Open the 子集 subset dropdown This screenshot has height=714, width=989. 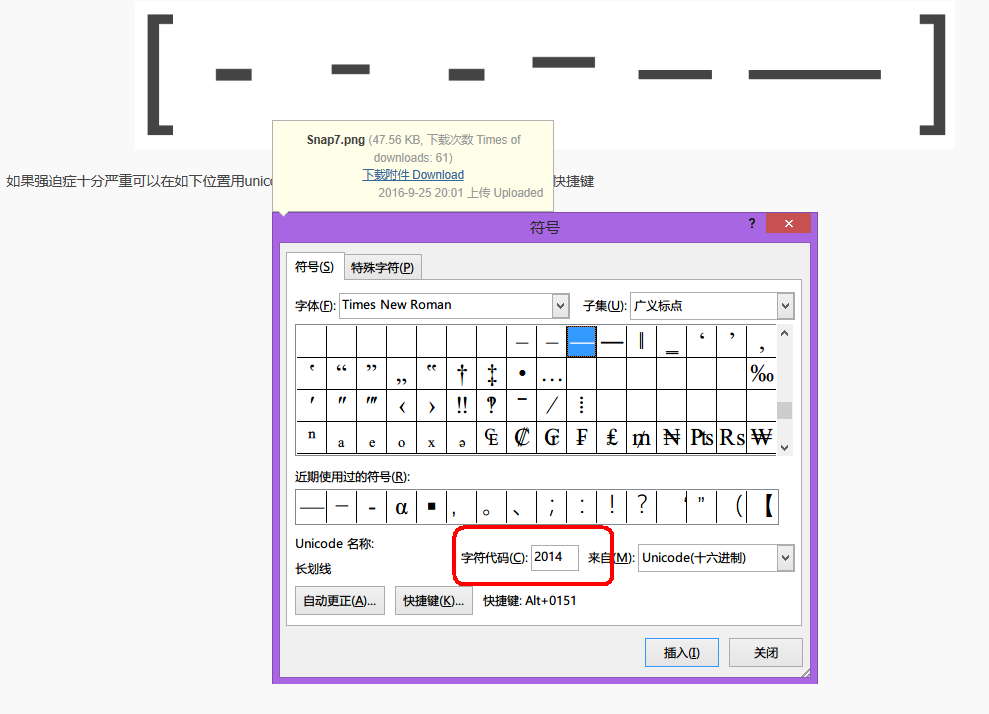786,305
